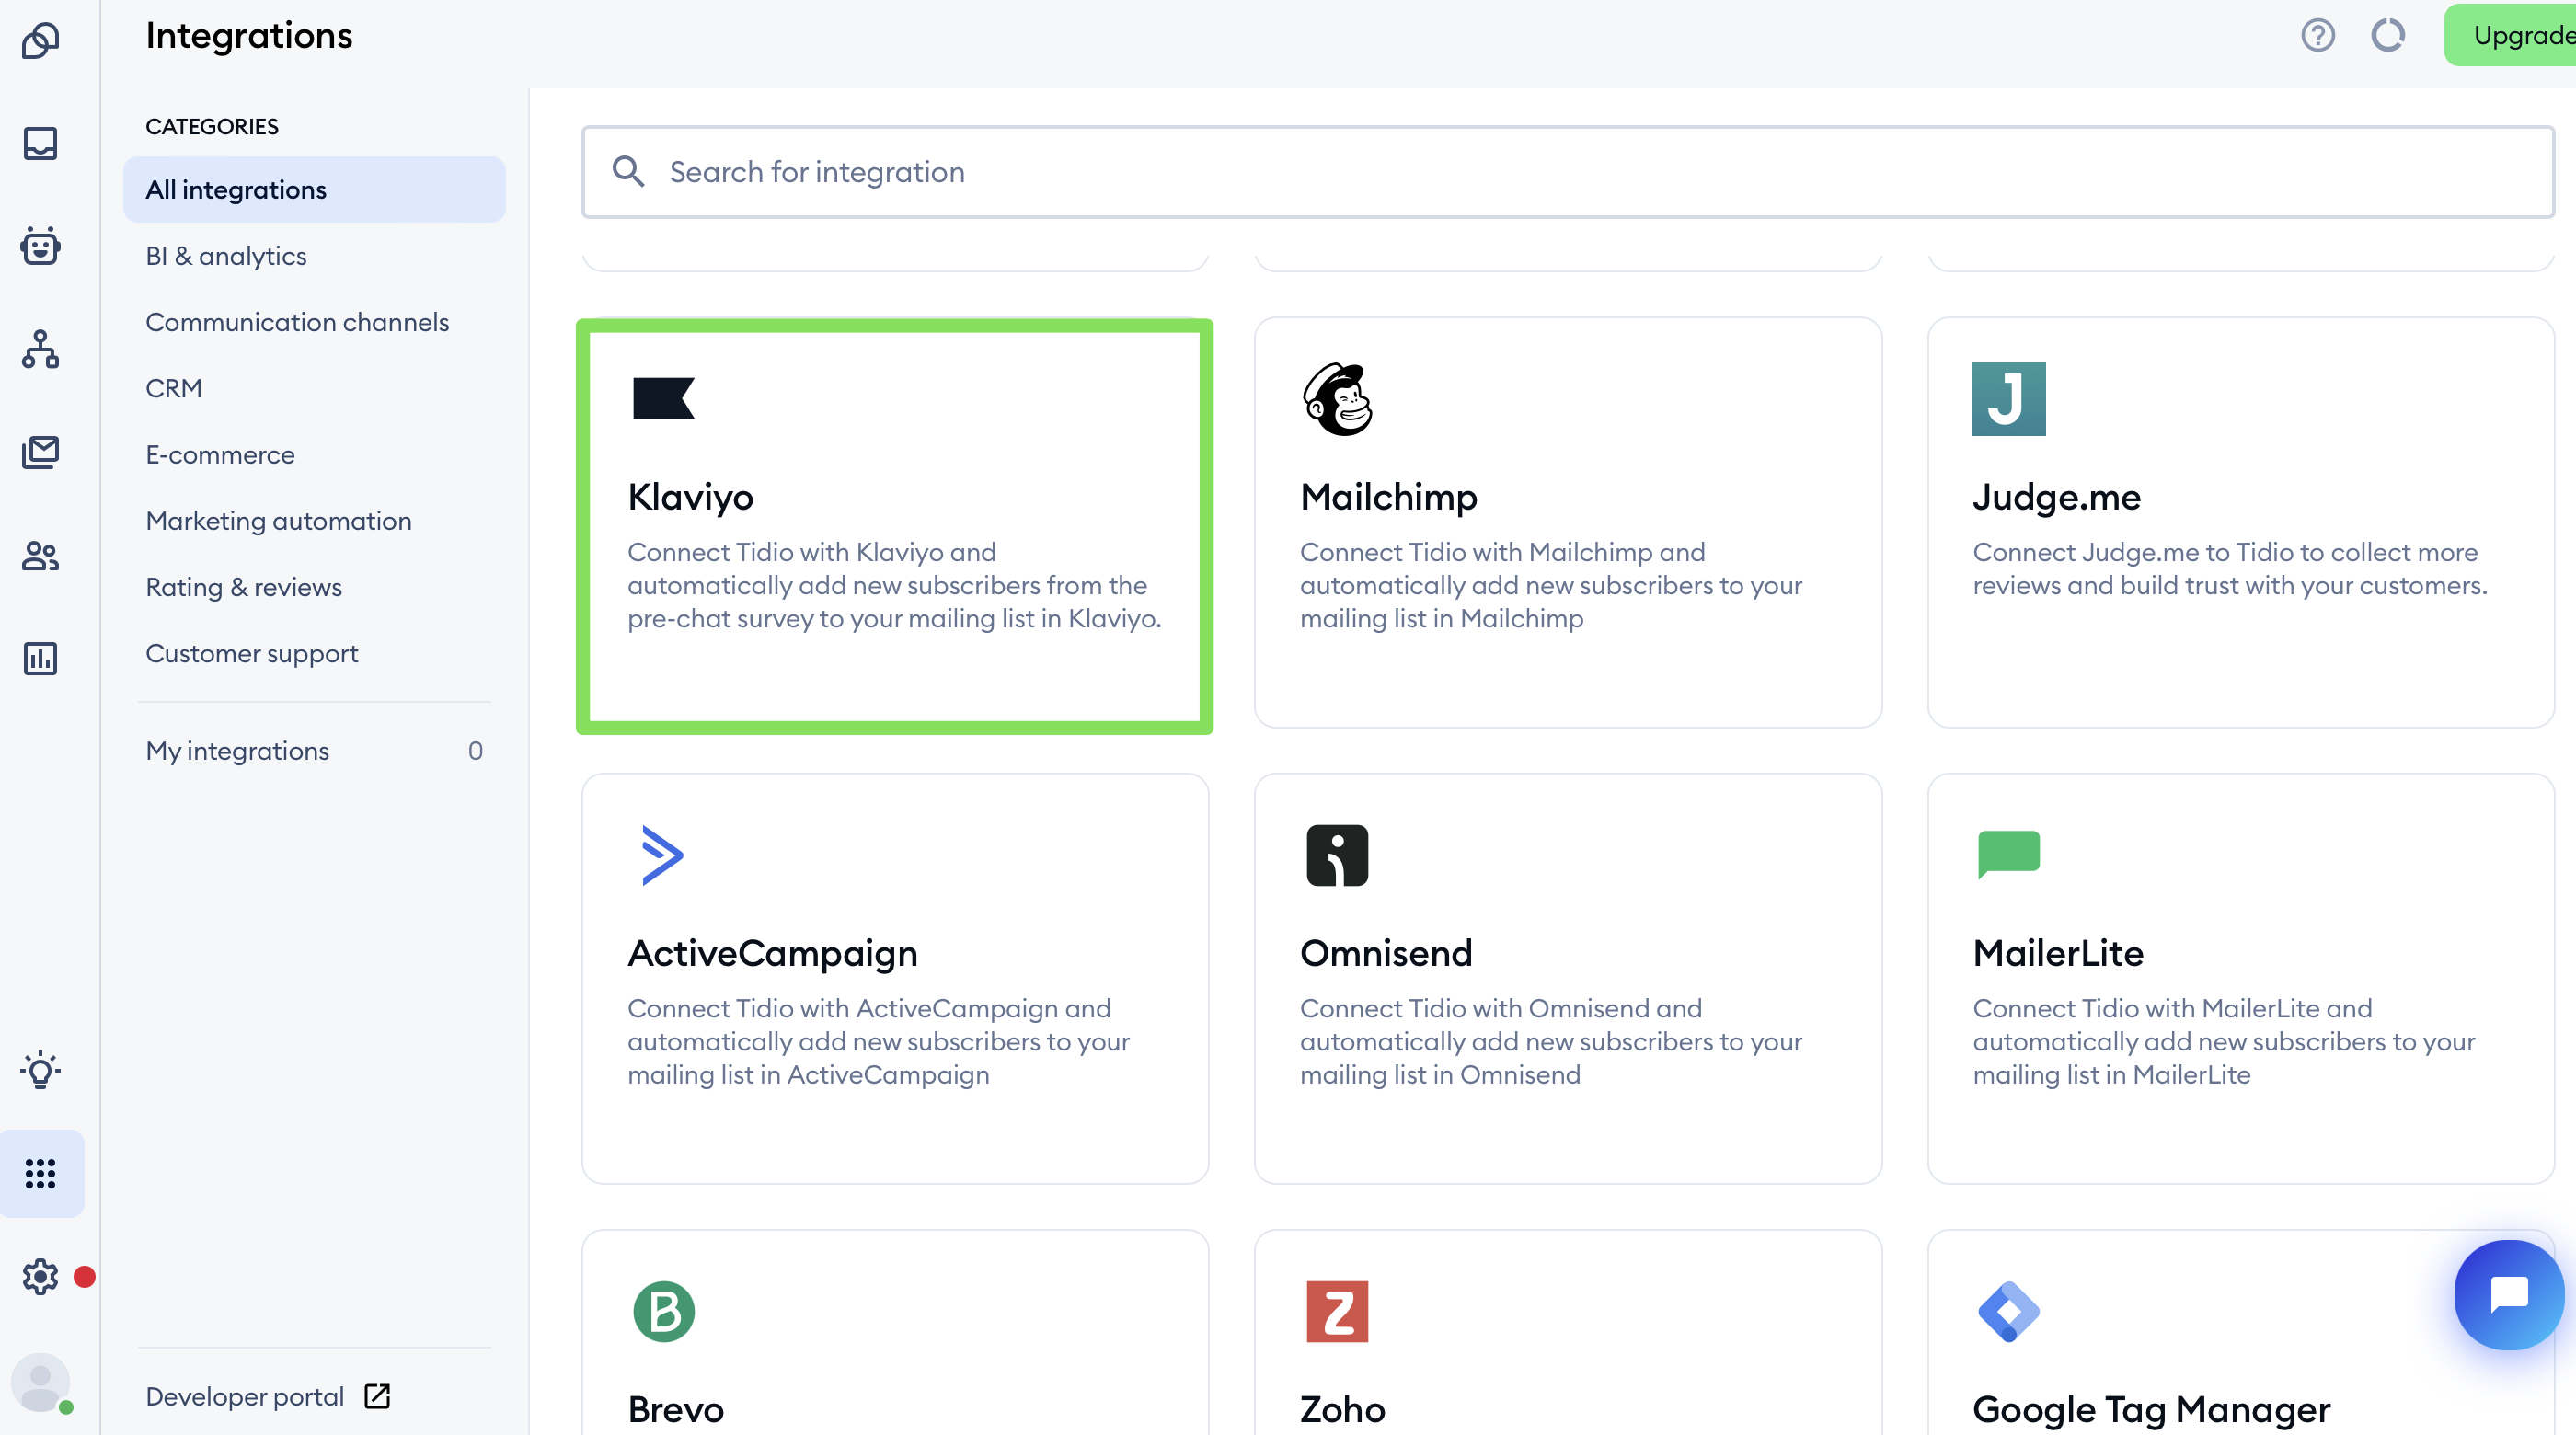Image resolution: width=2576 pixels, height=1435 pixels.
Task: Click the CATEGORIES heading label
Action: click(x=212, y=126)
